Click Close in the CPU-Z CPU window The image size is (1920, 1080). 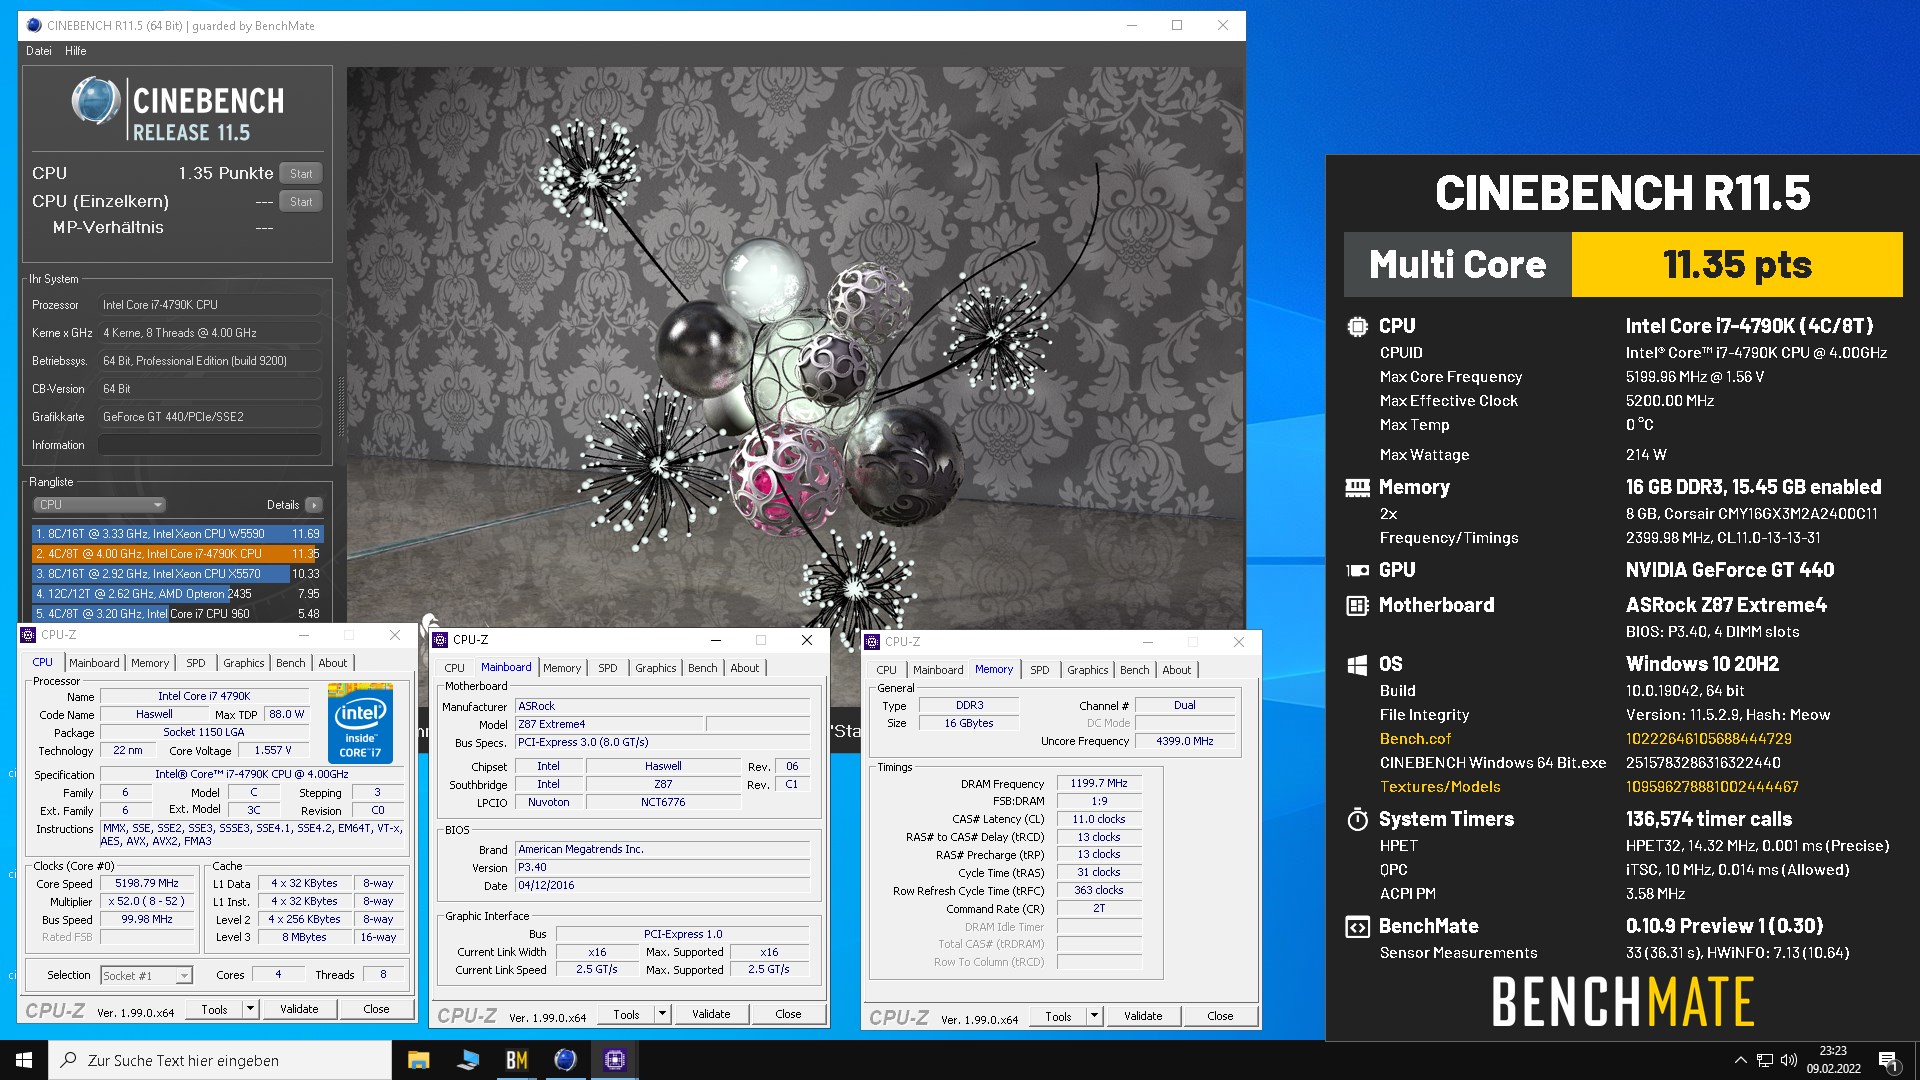pyautogui.click(x=376, y=1009)
